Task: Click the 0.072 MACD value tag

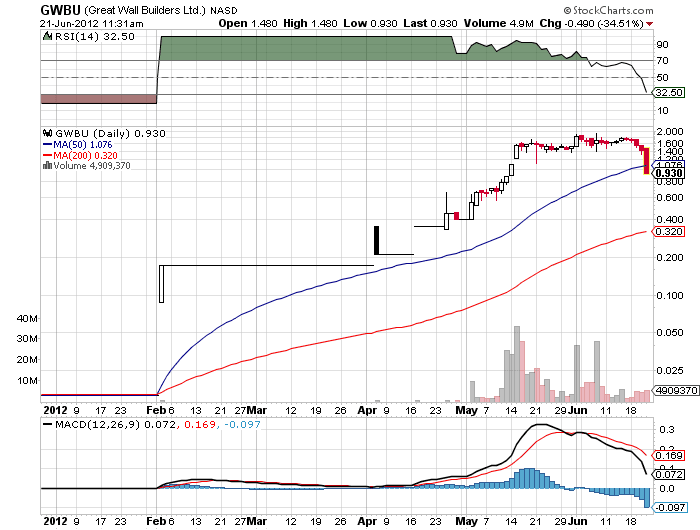Action: click(x=669, y=474)
